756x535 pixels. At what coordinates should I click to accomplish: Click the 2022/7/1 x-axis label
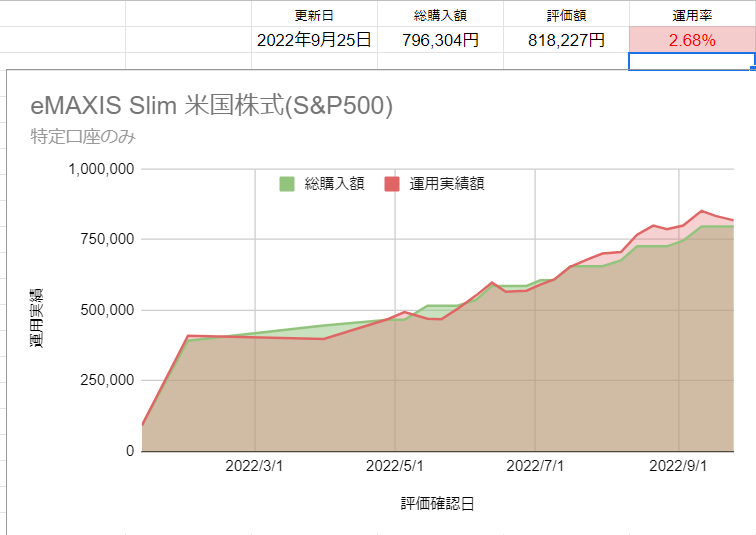(x=535, y=466)
